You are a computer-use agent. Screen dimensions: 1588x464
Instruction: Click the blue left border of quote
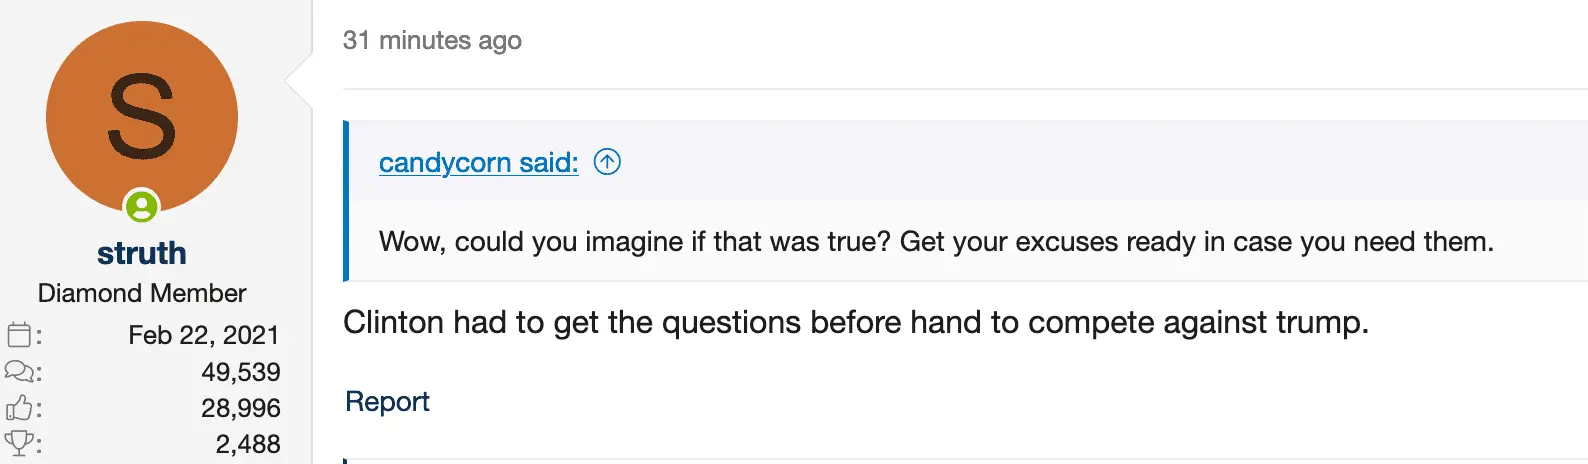[346, 200]
